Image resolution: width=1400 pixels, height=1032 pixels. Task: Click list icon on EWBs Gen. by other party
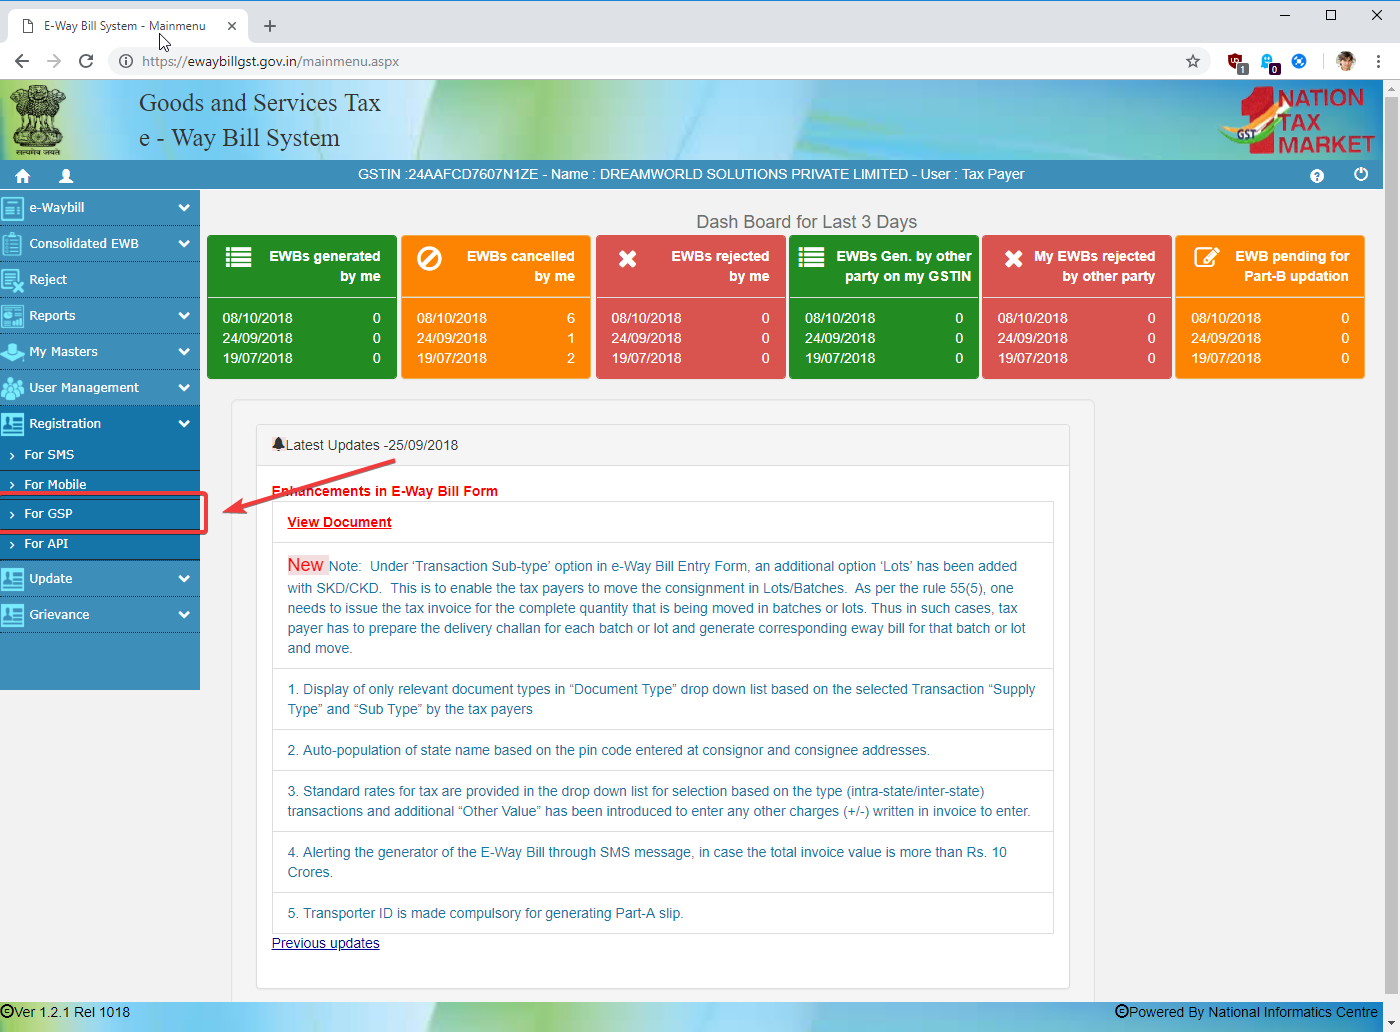coord(811,258)
